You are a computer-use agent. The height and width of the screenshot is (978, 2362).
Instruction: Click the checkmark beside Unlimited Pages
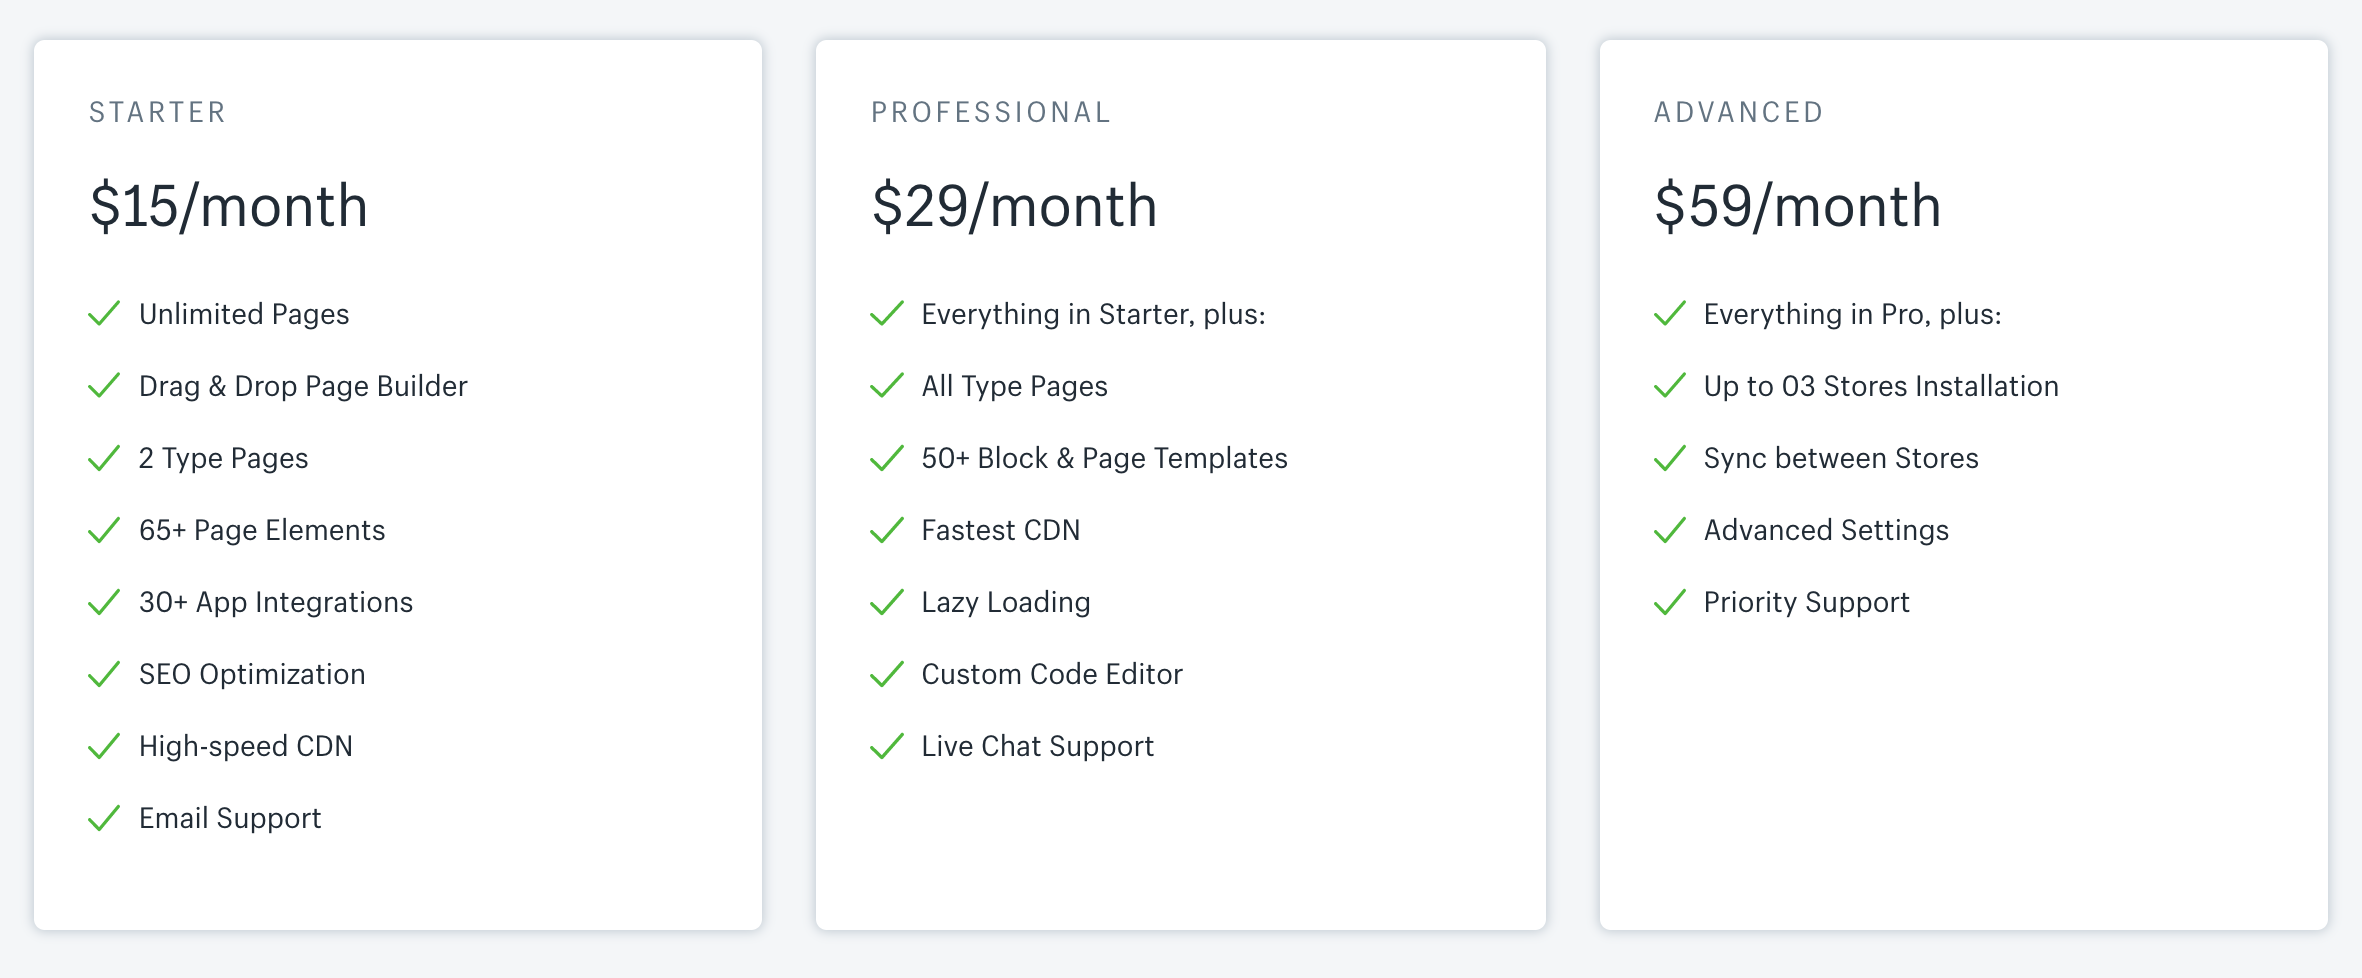(104, 314)
